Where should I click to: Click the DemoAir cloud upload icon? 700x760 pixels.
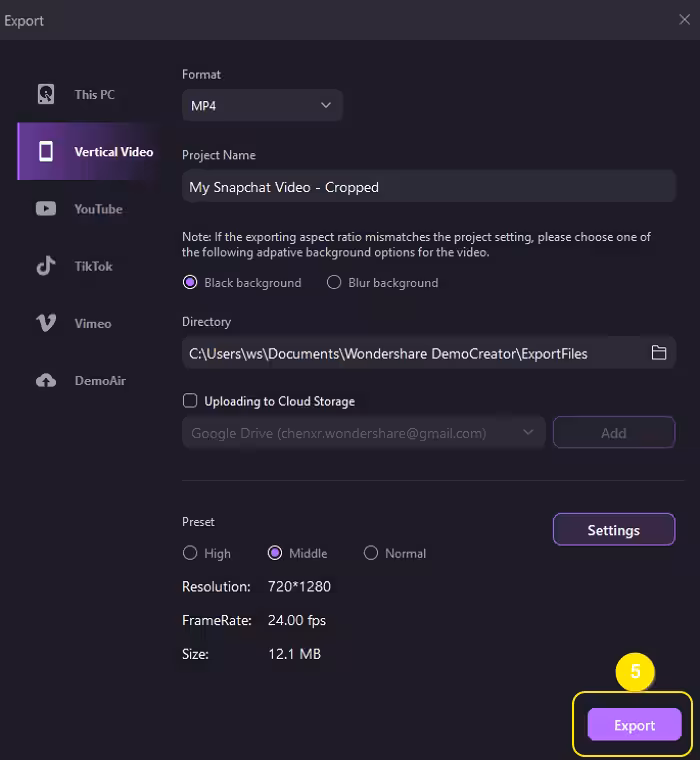[46, 381]
